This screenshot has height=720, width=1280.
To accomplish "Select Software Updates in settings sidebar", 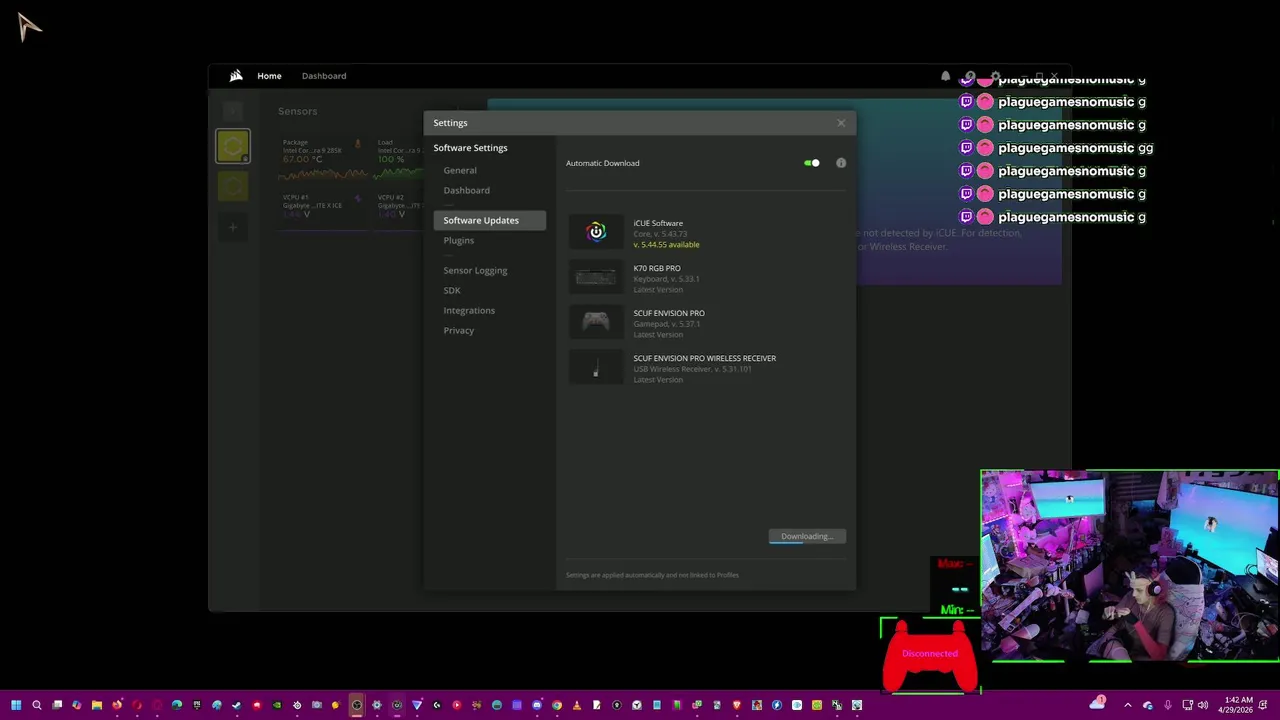I will point(490,220).
